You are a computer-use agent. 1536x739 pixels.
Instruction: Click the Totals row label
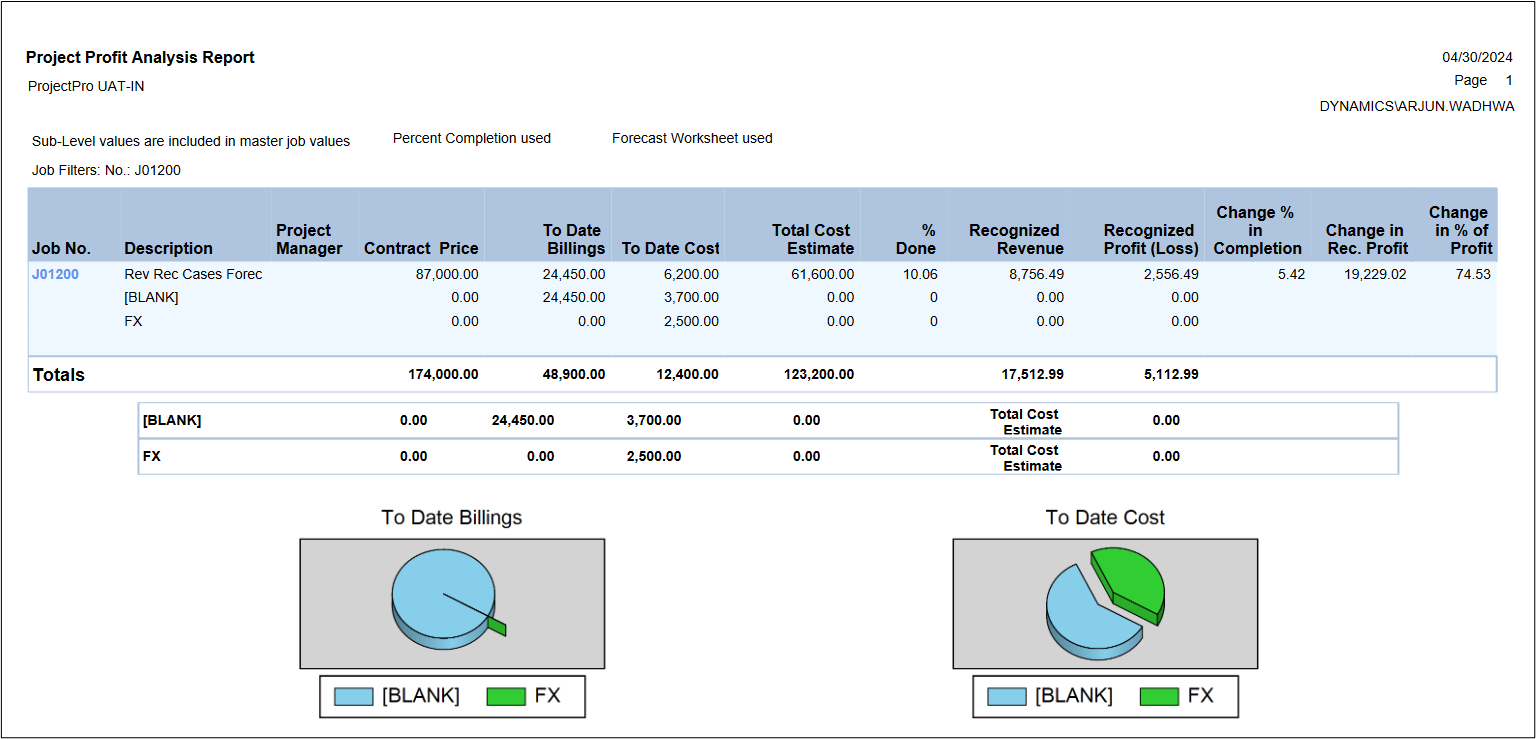pos(59,375)
